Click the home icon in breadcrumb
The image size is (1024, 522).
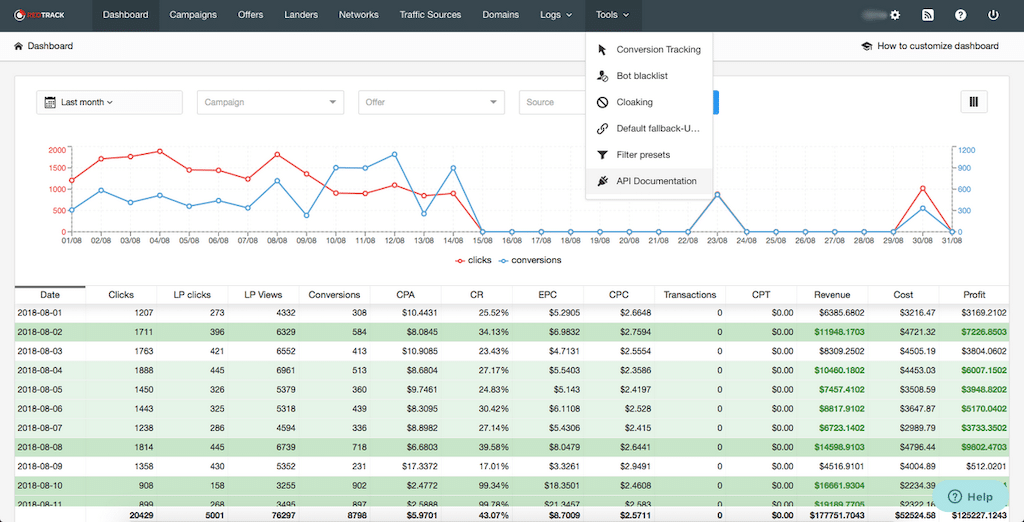click(x=19, y=46)
